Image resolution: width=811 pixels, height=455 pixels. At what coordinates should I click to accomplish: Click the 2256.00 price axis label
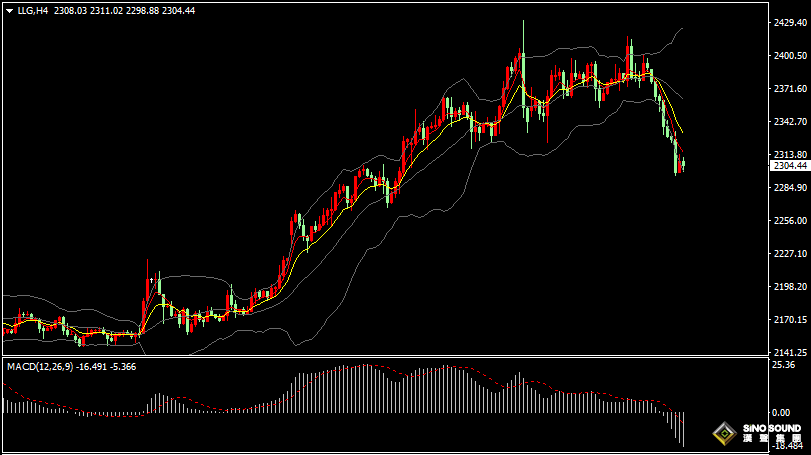click(x=789, y=221)
